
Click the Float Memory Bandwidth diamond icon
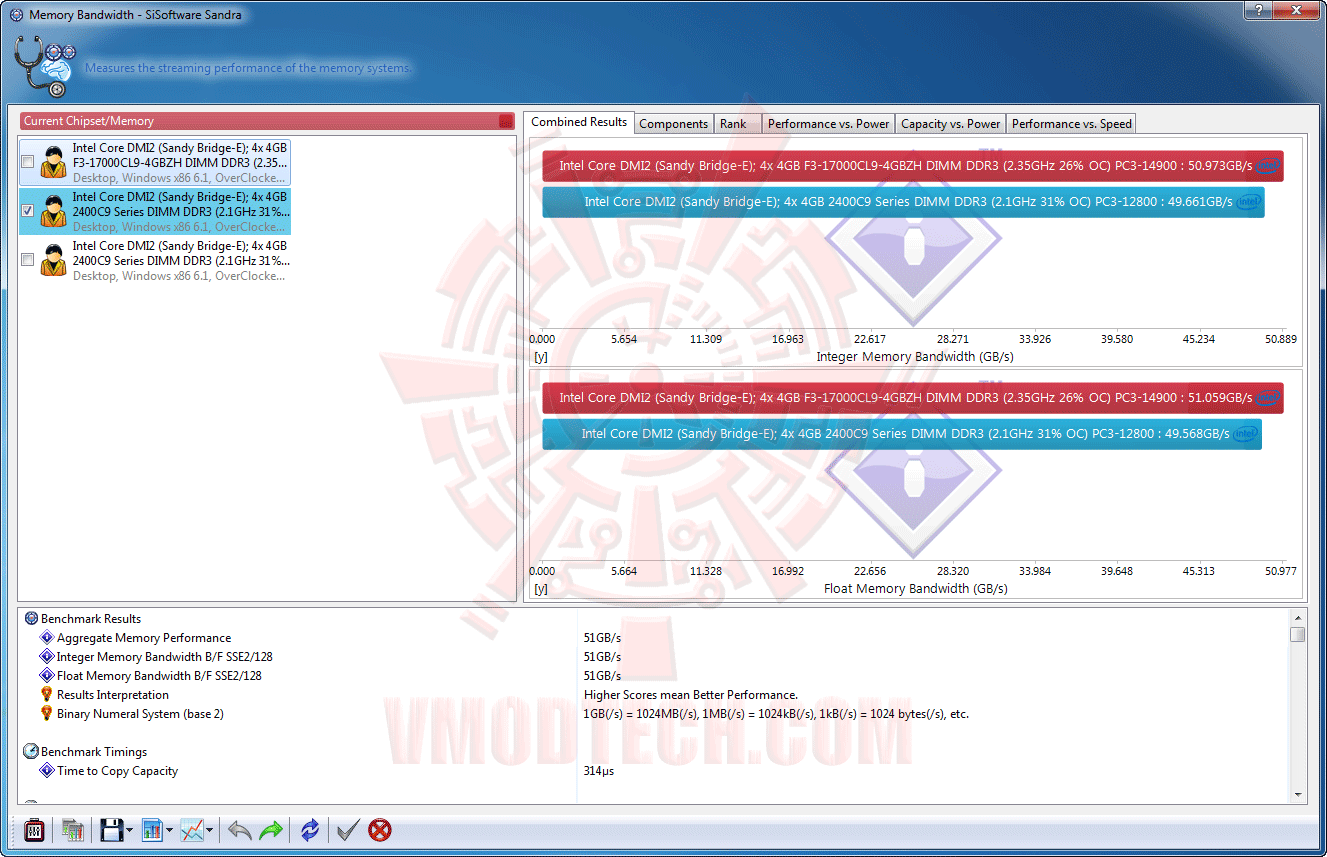pos(47,676)
